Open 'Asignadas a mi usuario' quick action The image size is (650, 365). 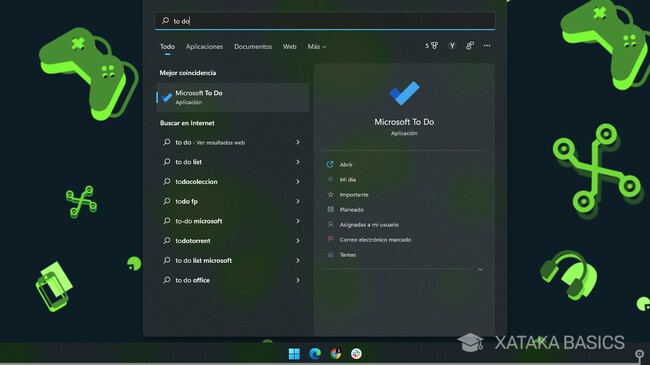point(369,225)
